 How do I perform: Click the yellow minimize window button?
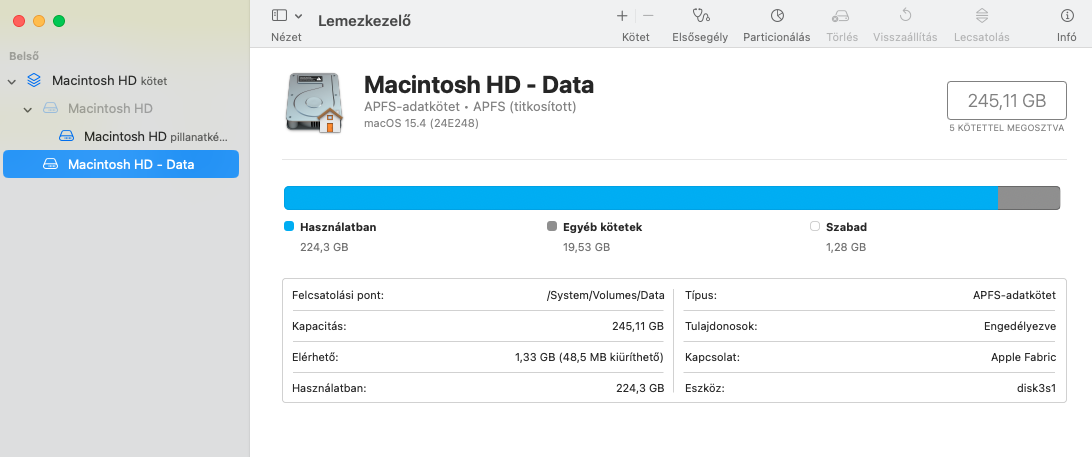click(39, 21)
